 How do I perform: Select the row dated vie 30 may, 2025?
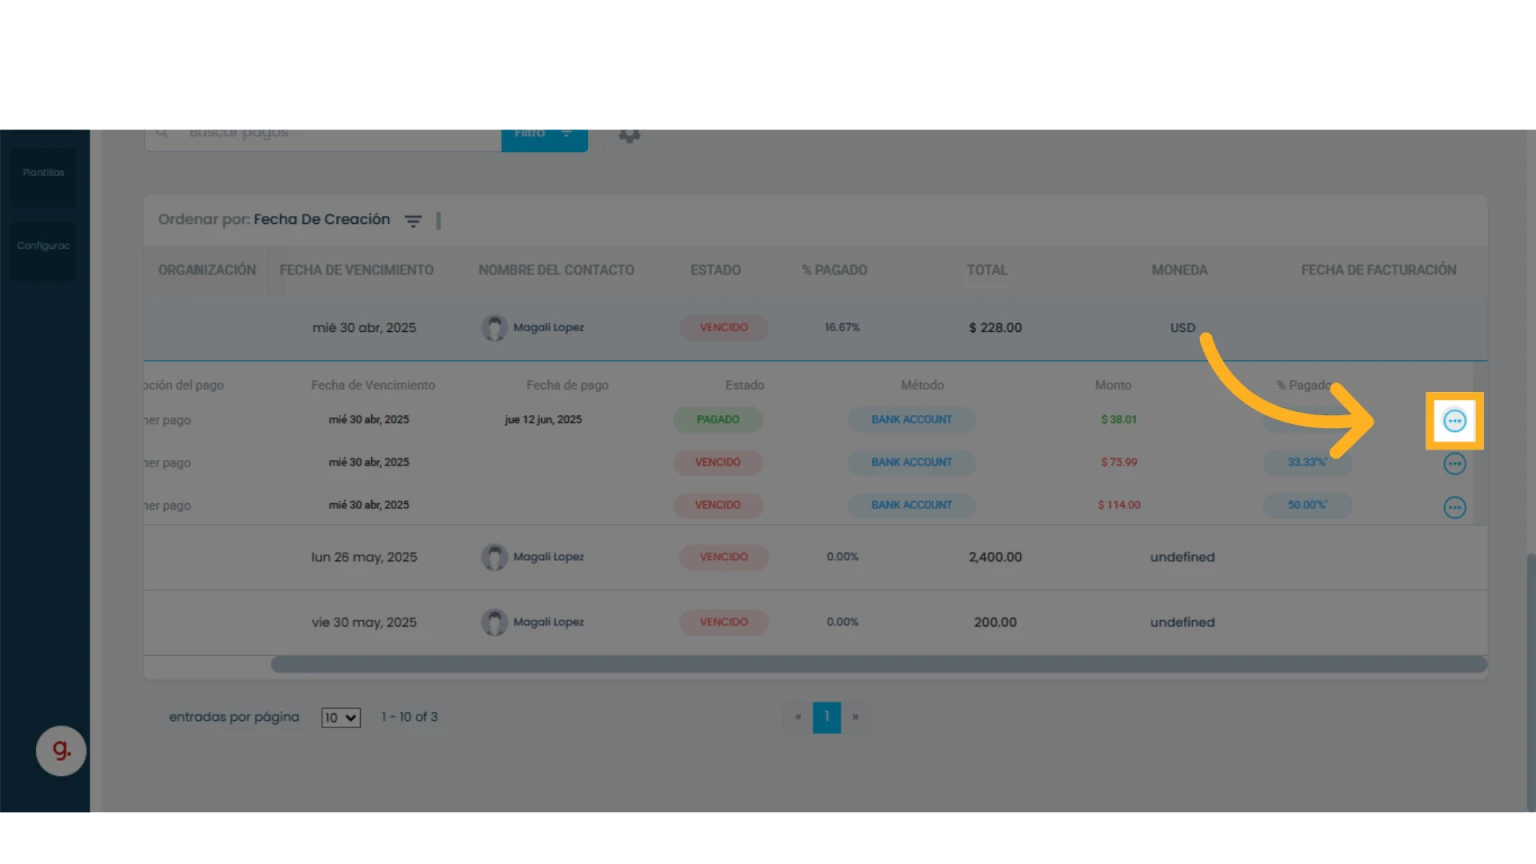point(815,623)
